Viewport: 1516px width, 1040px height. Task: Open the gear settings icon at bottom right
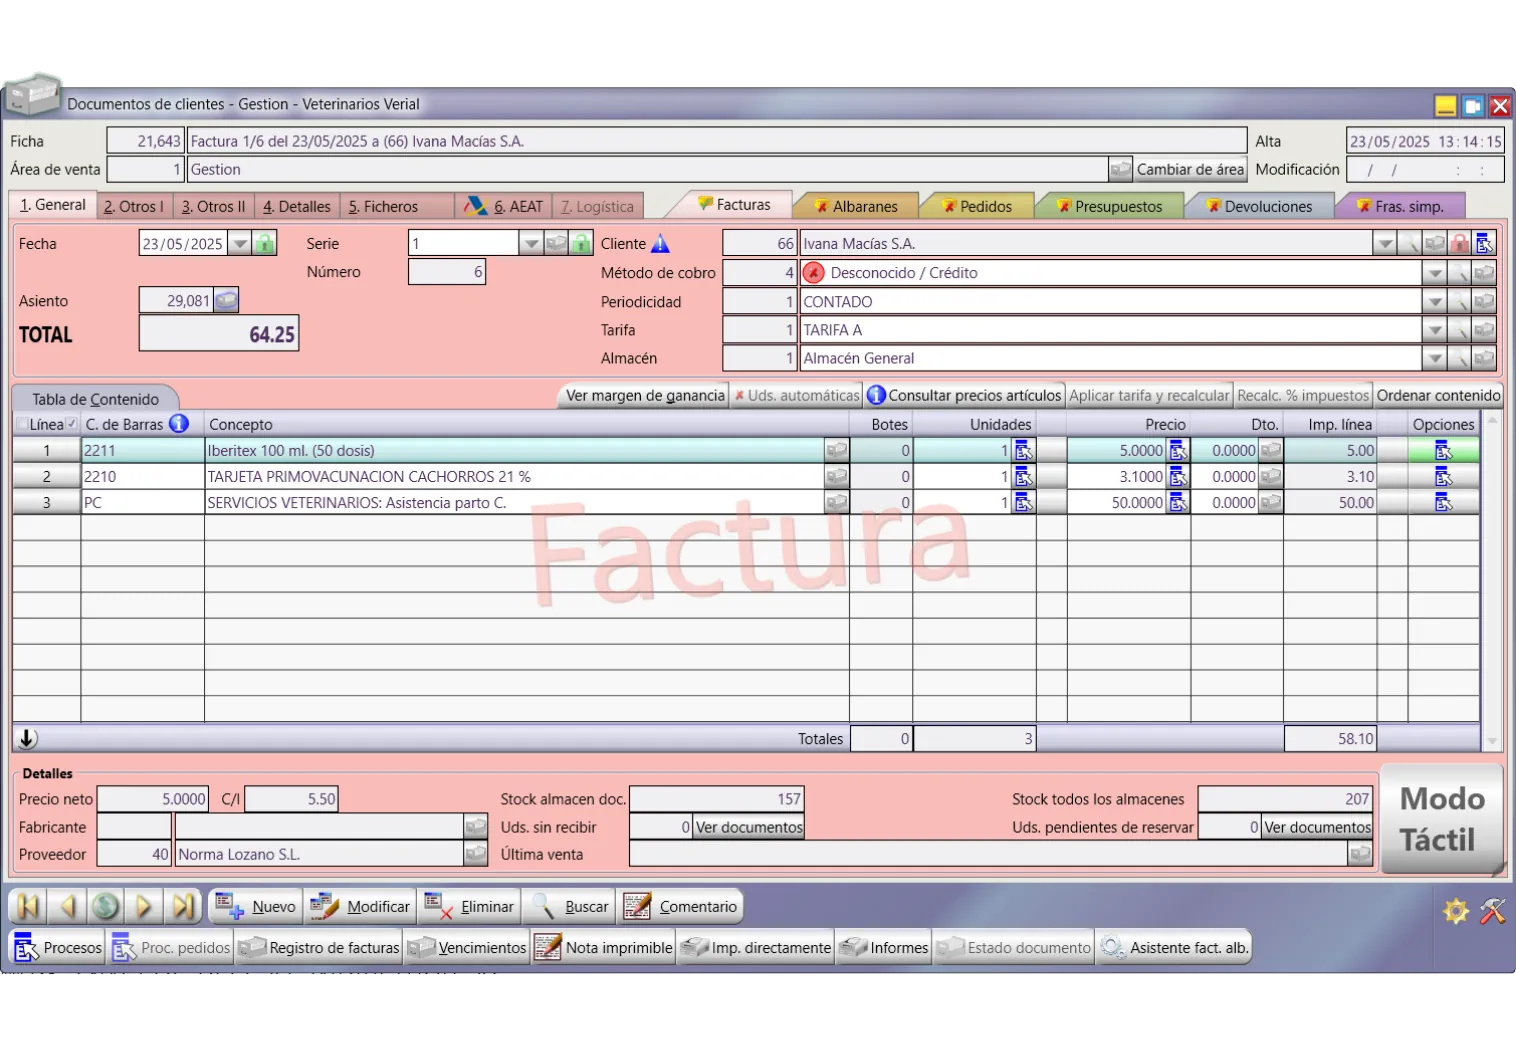1456,911
